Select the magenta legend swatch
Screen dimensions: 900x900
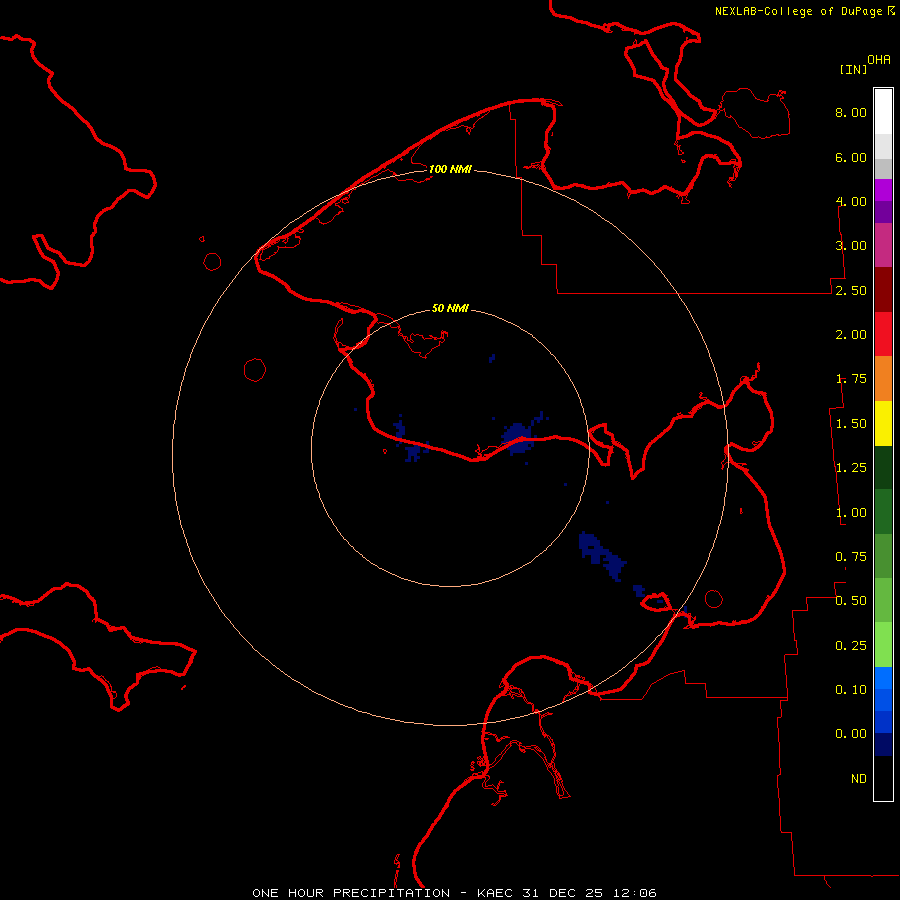point(883,245)
